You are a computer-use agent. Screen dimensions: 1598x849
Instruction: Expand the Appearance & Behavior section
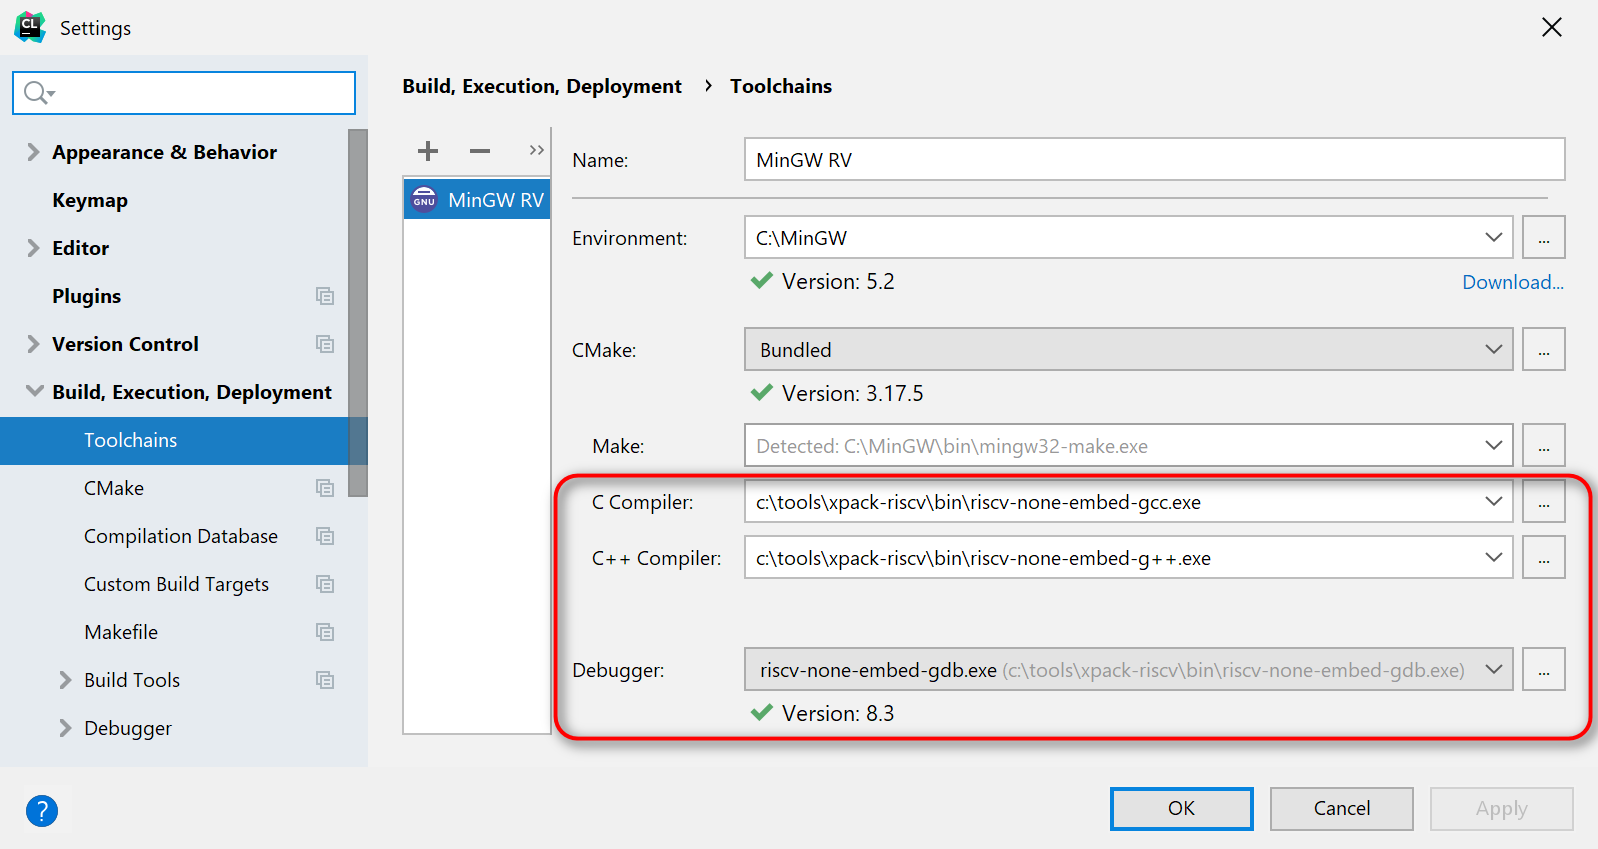pyautogui.click(x=33, y=152)
